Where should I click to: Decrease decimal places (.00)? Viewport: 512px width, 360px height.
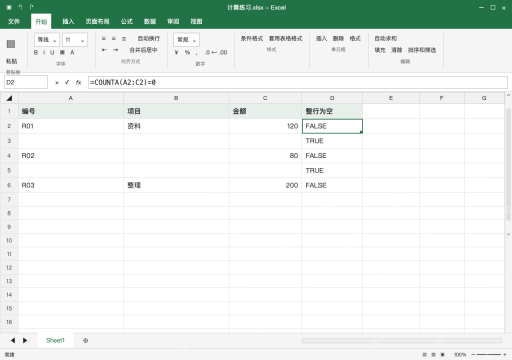pyautogui.click(x=223, y=52)
